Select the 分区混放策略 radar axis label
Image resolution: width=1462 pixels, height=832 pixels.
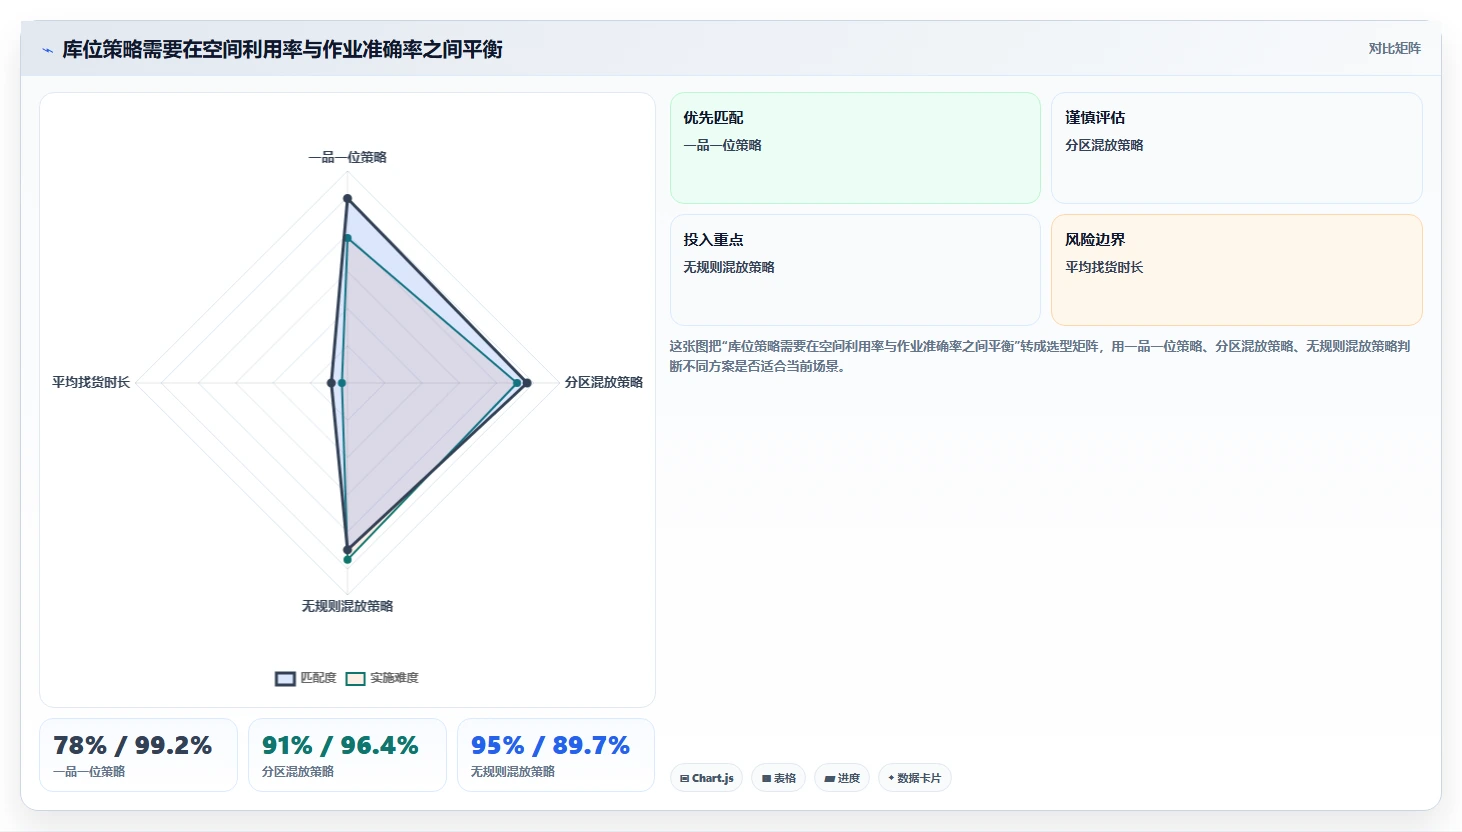pos(603,382)
